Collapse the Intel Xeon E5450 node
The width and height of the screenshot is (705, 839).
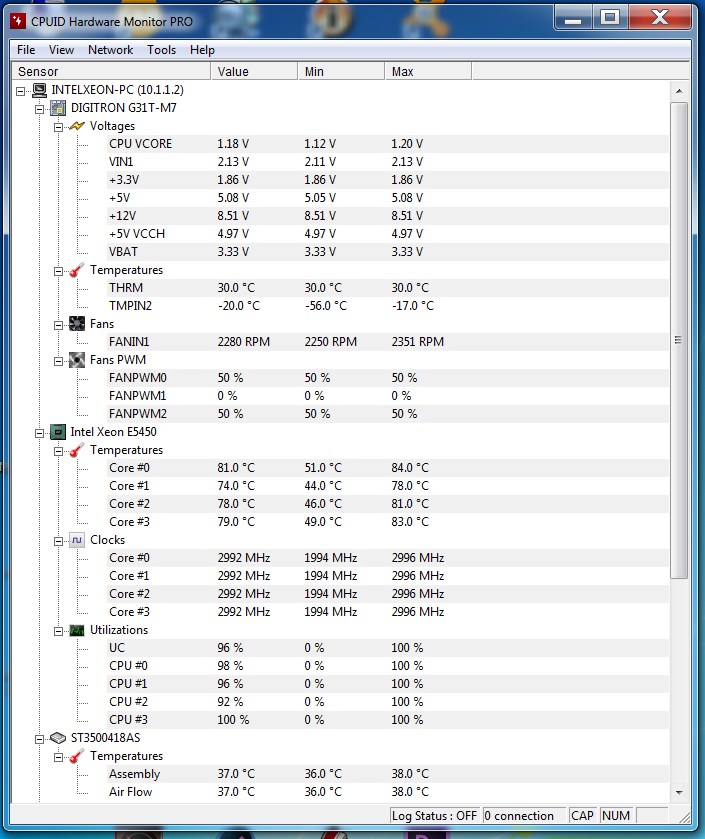pyautogui.click(x=40, y=433)
